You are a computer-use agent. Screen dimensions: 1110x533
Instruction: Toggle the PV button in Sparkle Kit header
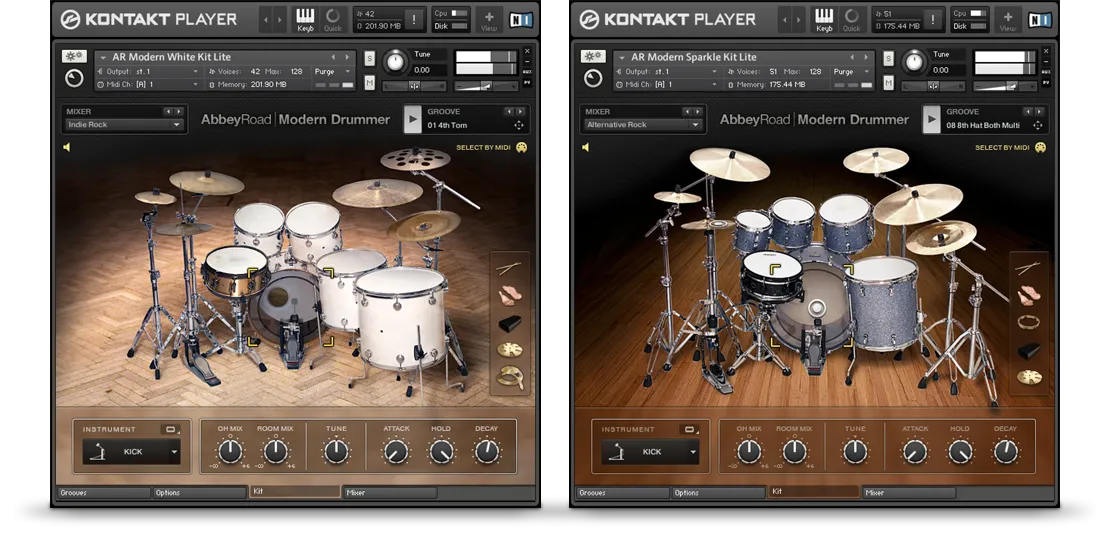[1046, 83]
